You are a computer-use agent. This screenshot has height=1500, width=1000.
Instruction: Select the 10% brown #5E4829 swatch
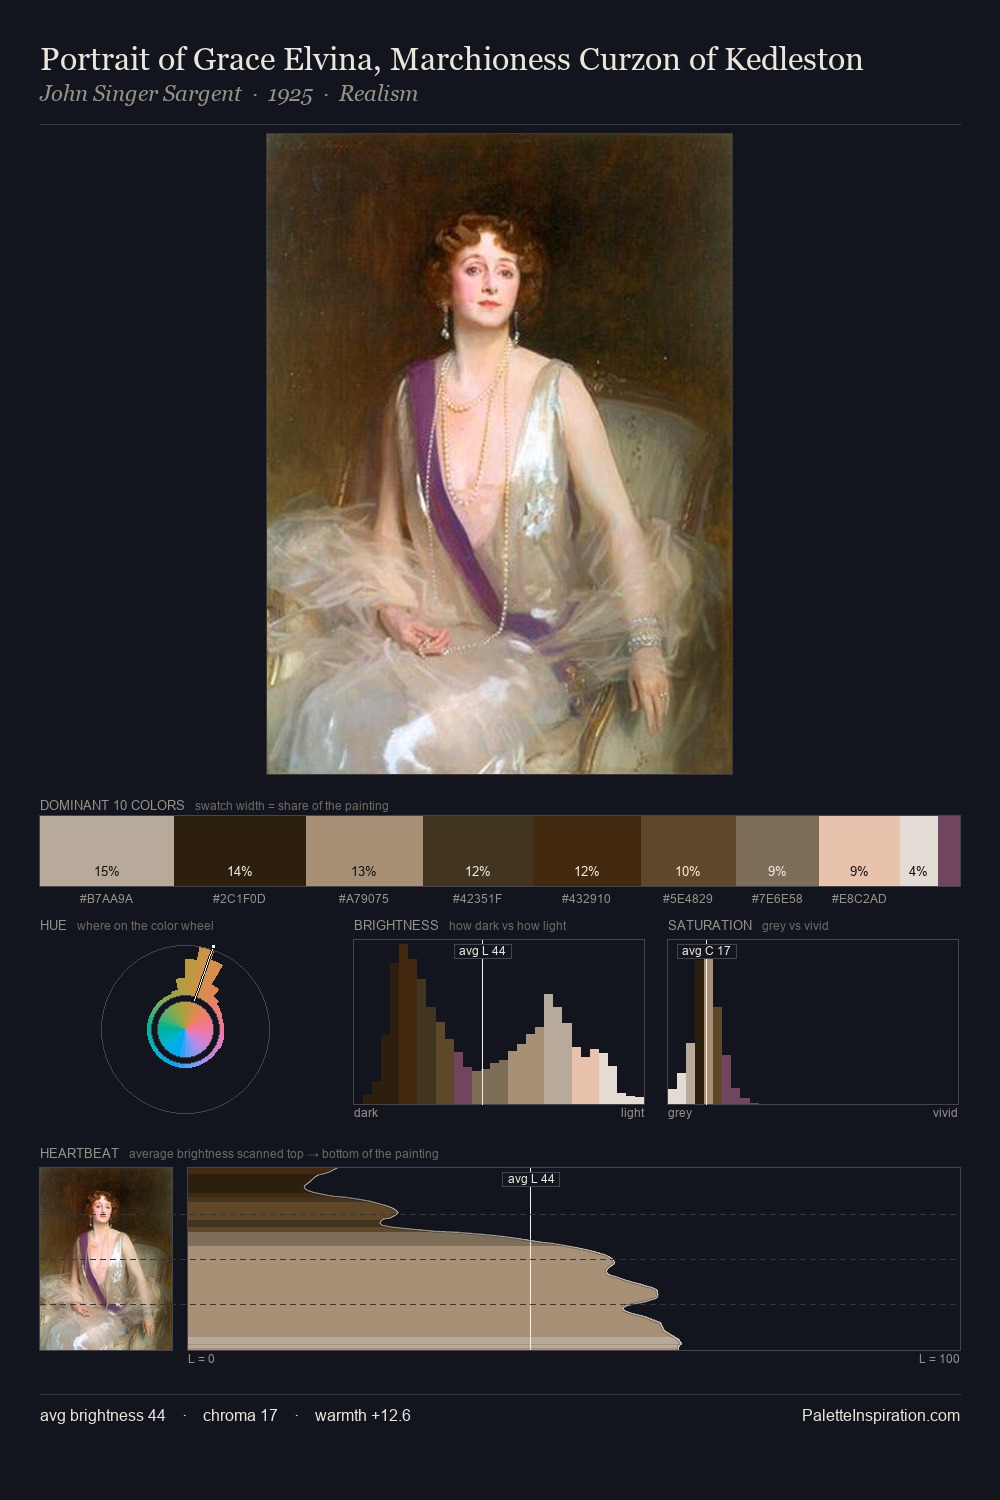(688, 851)
